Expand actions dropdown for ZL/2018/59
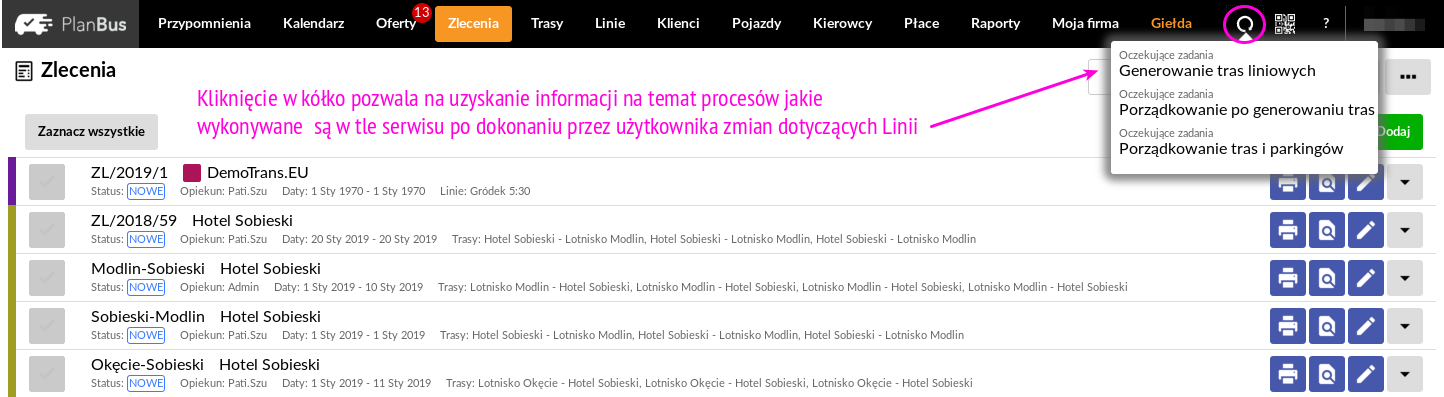 (1405, 230)
